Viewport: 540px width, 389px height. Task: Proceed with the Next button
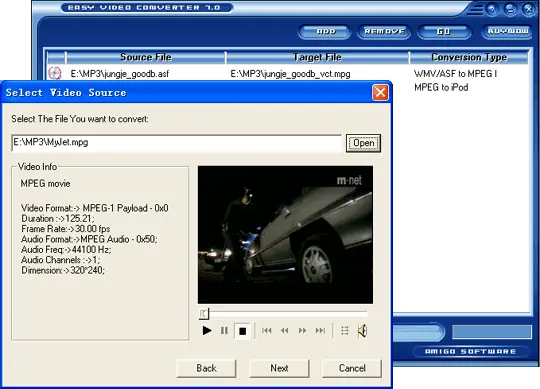pos(279,368)
